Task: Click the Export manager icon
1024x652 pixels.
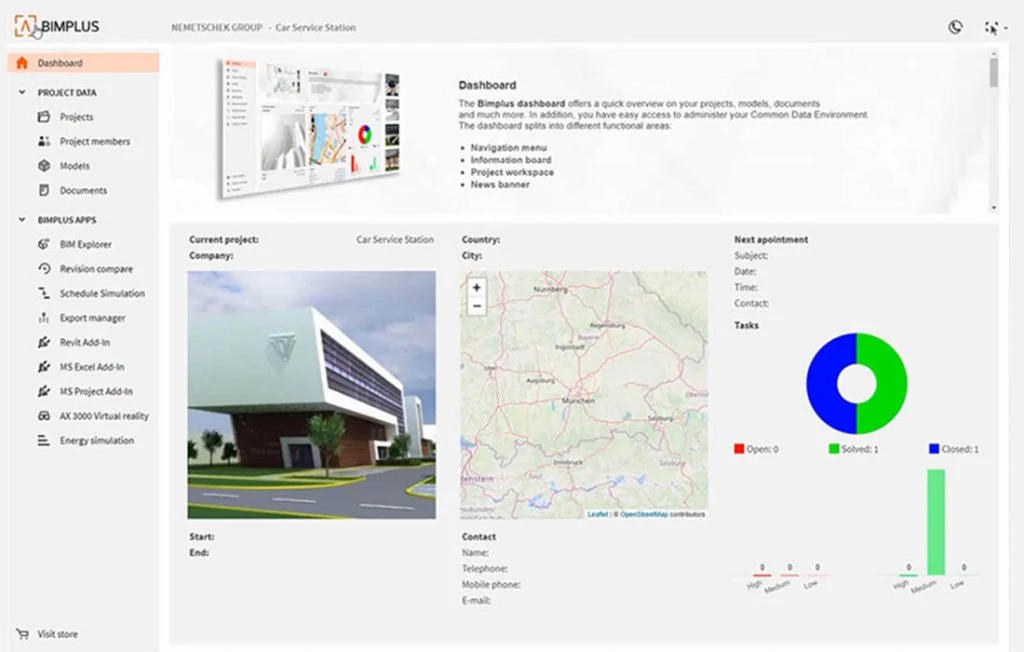Action: click(44, 318)
